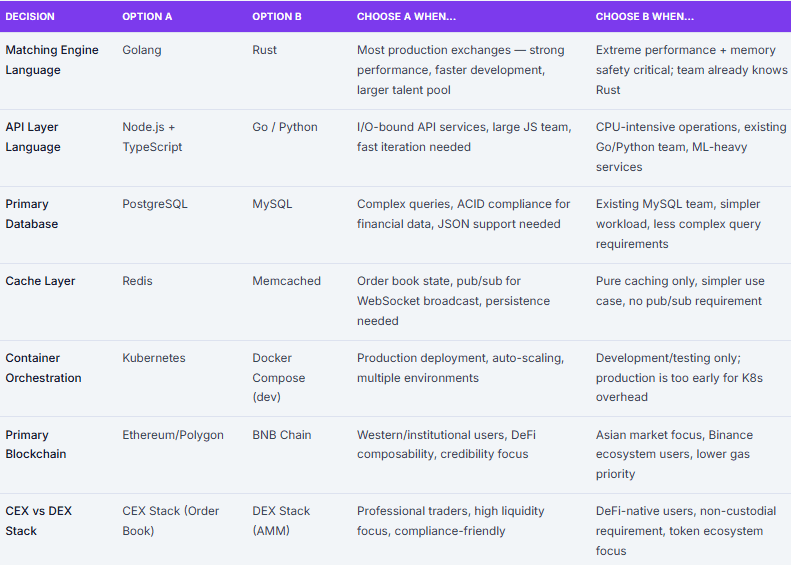Click the BNB Chain cell
Screen dimensions: 791x565
click(x=282, y=435)
